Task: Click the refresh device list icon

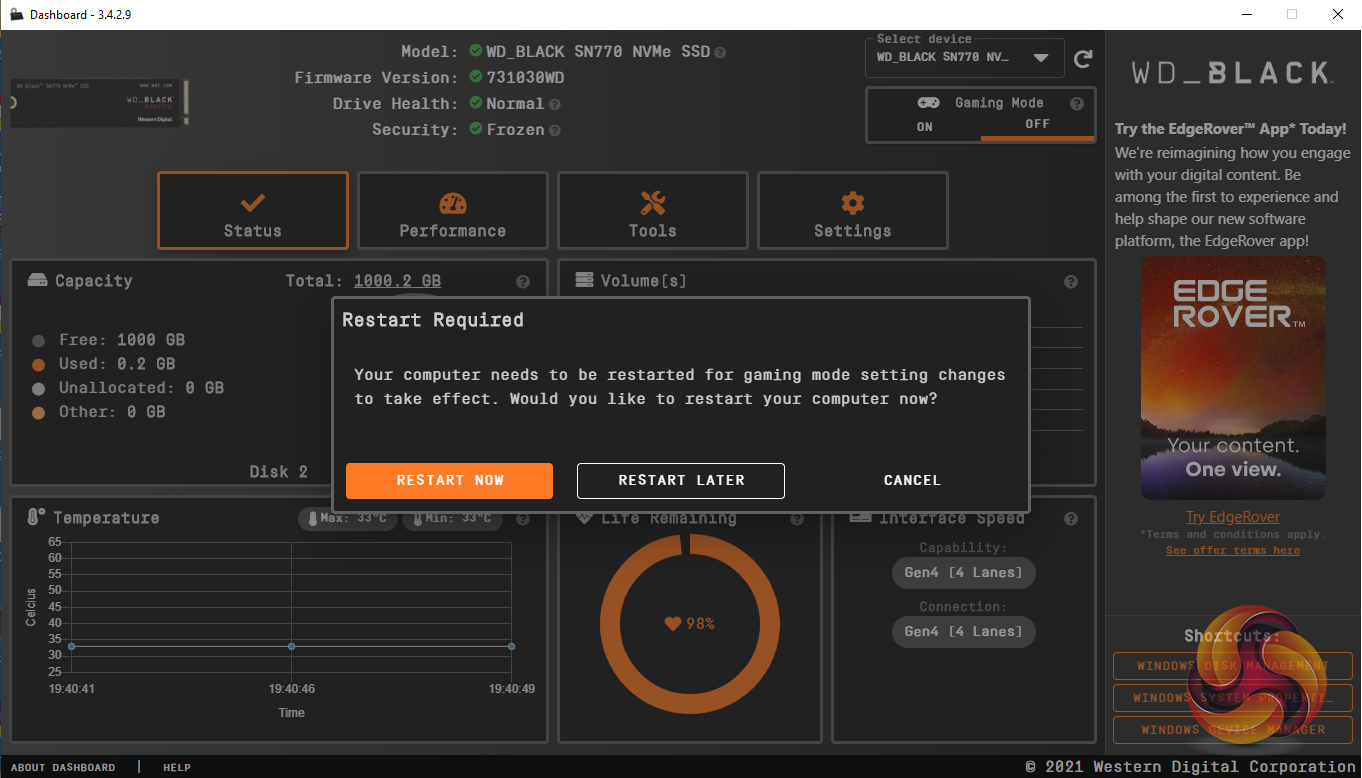Action: 1083,59
